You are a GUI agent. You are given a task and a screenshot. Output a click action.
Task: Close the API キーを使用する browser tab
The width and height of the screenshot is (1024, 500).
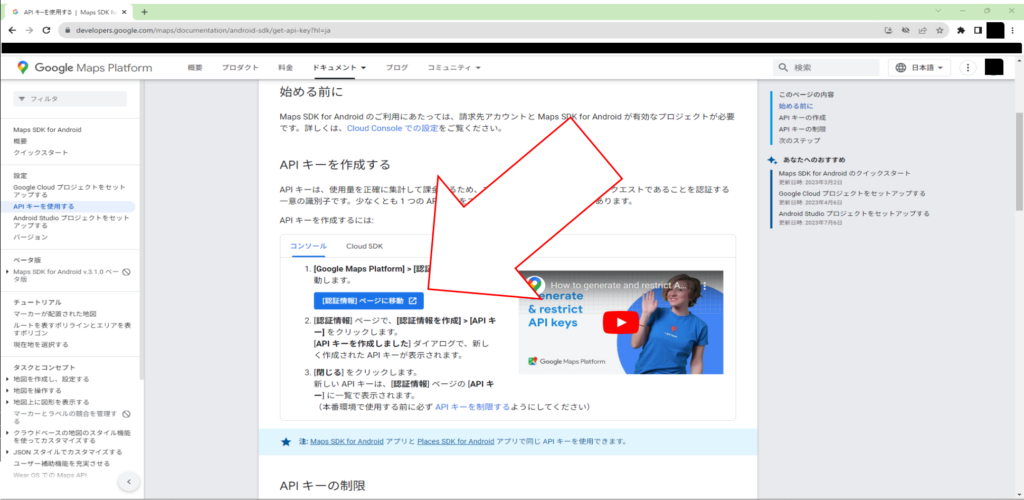125,12
